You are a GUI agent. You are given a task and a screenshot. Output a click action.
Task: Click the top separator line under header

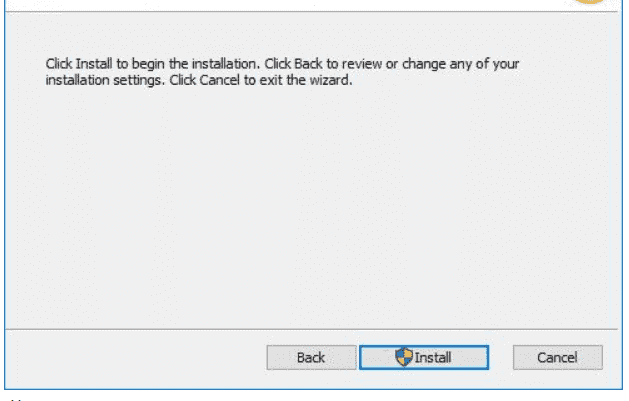click(311, 12)
